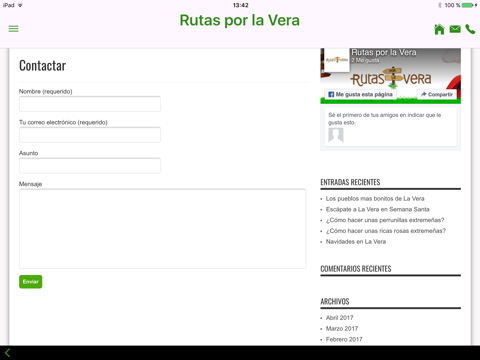Viewport: 480px width, 360px height.
Task: Open Escápate a La Vera en Semana Santa
Action: tap(378, 209)
